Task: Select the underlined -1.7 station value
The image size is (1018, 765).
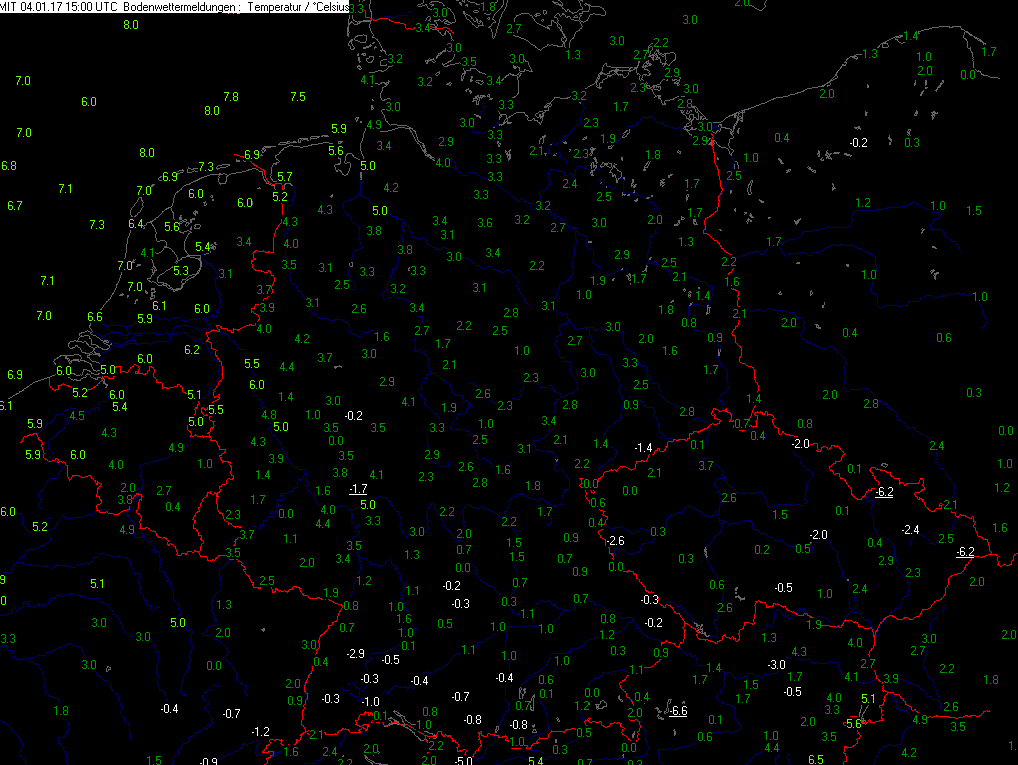Action: tap(358, 489)
